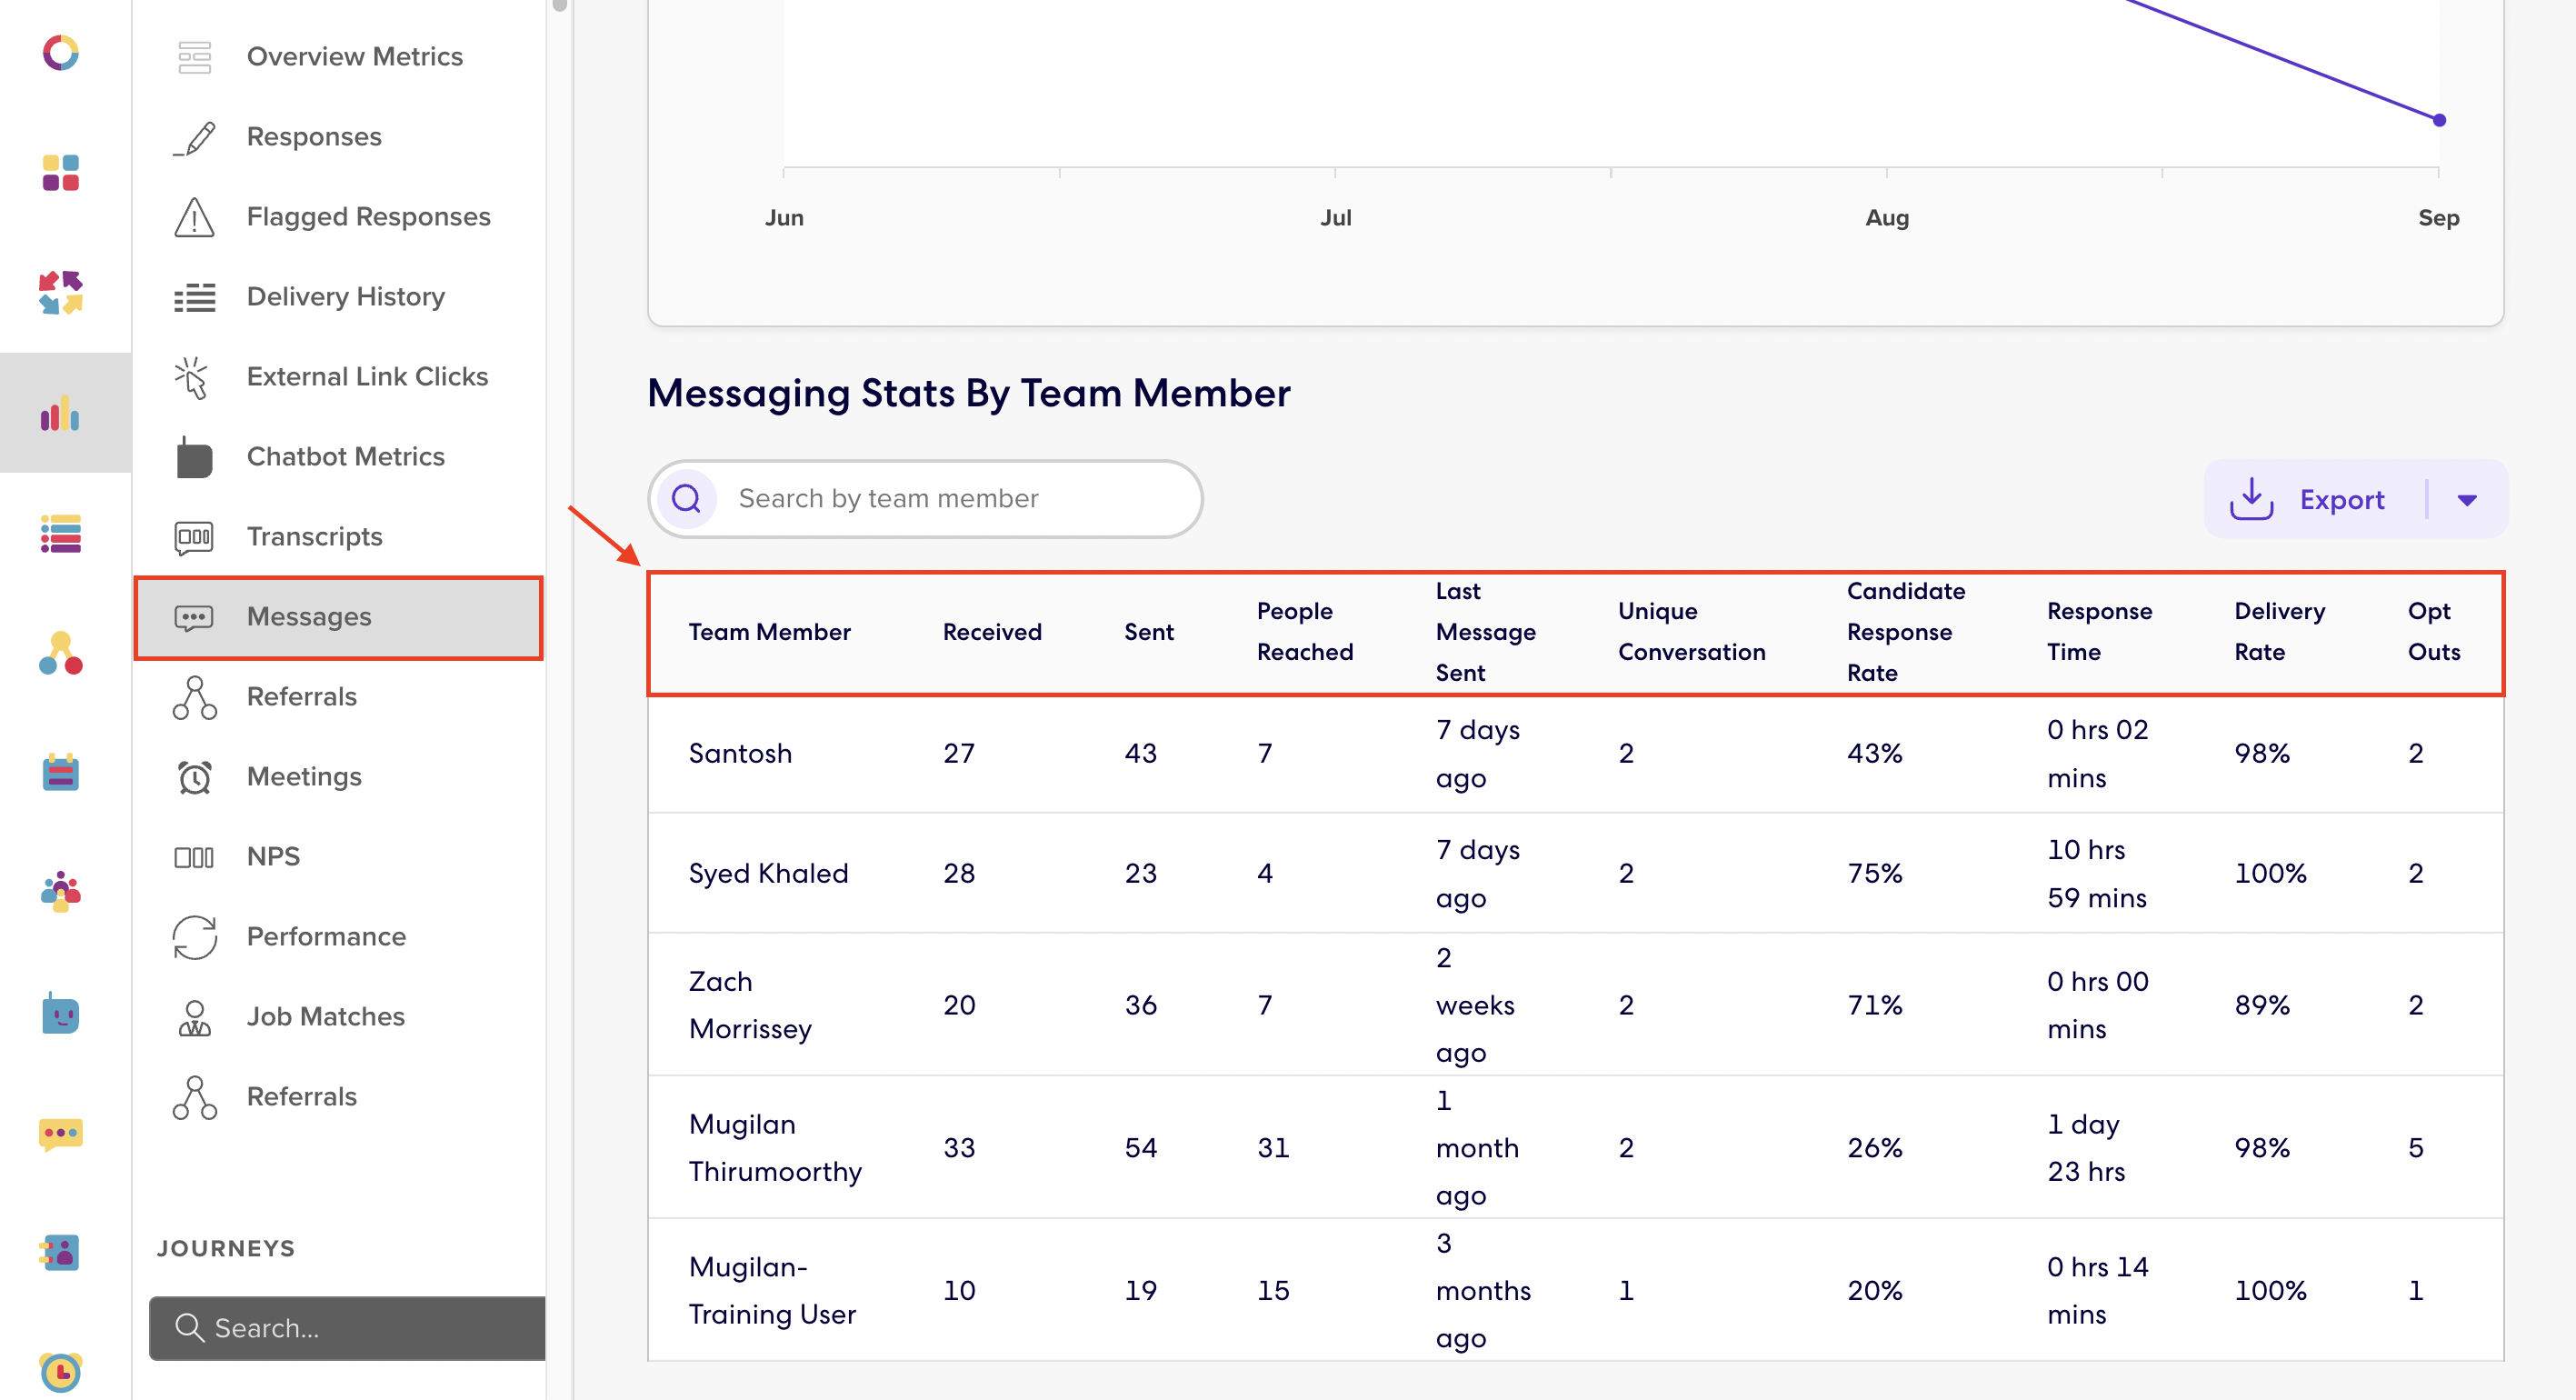Click Mugilan-Training User row name

772,1291
